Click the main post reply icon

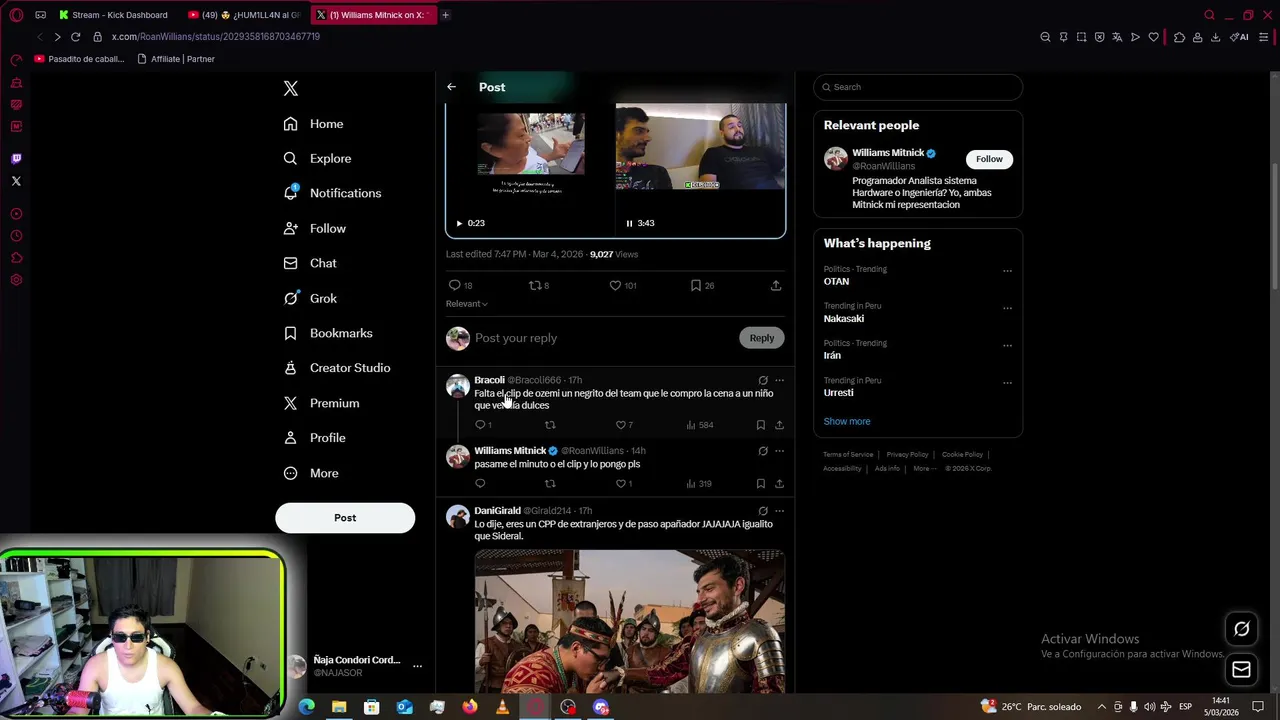point(455,285)
